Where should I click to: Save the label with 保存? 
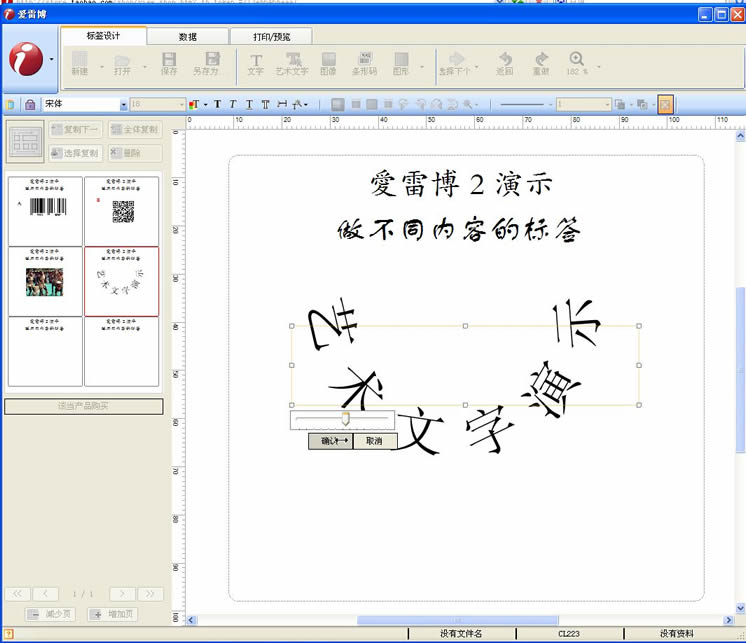169,63
